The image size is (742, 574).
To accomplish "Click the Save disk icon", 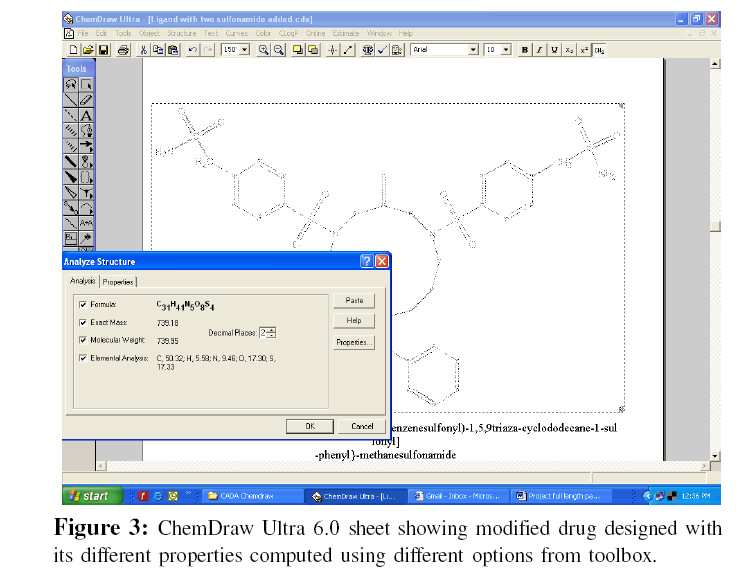I will pyautogui.click(x=103, y=49).
